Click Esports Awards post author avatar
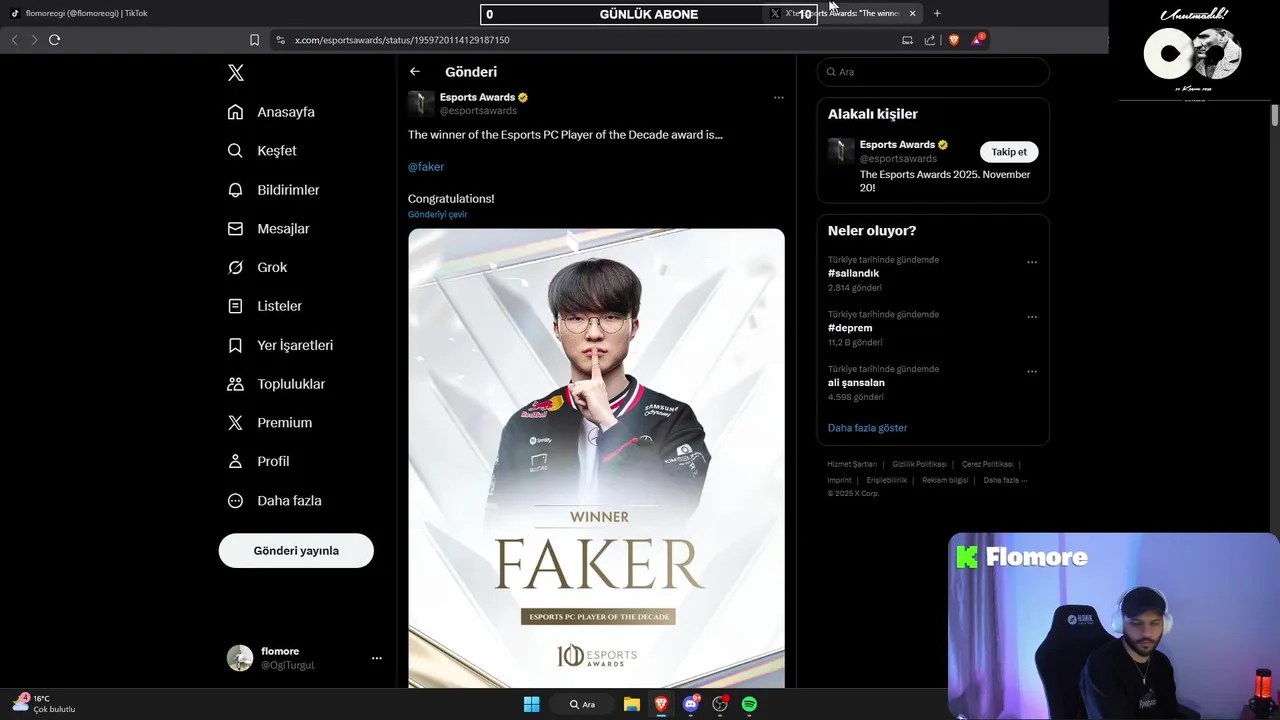This screenshot has width=1280, height=720. (421, 103)
